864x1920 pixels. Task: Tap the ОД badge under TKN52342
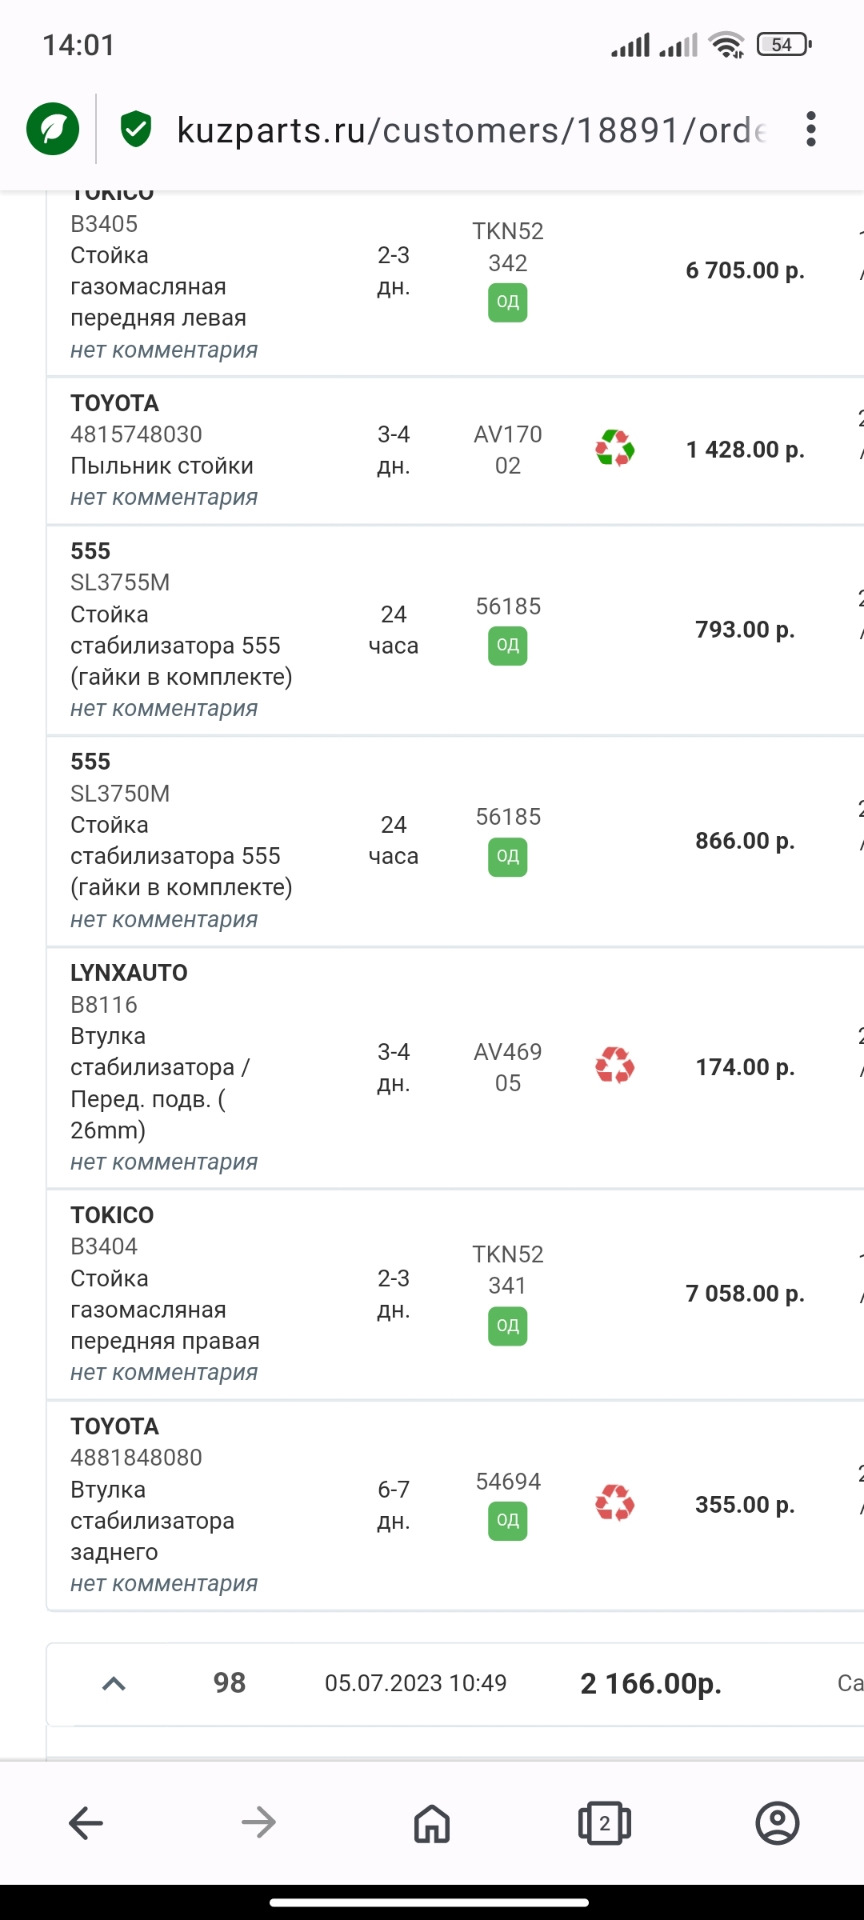508,302
